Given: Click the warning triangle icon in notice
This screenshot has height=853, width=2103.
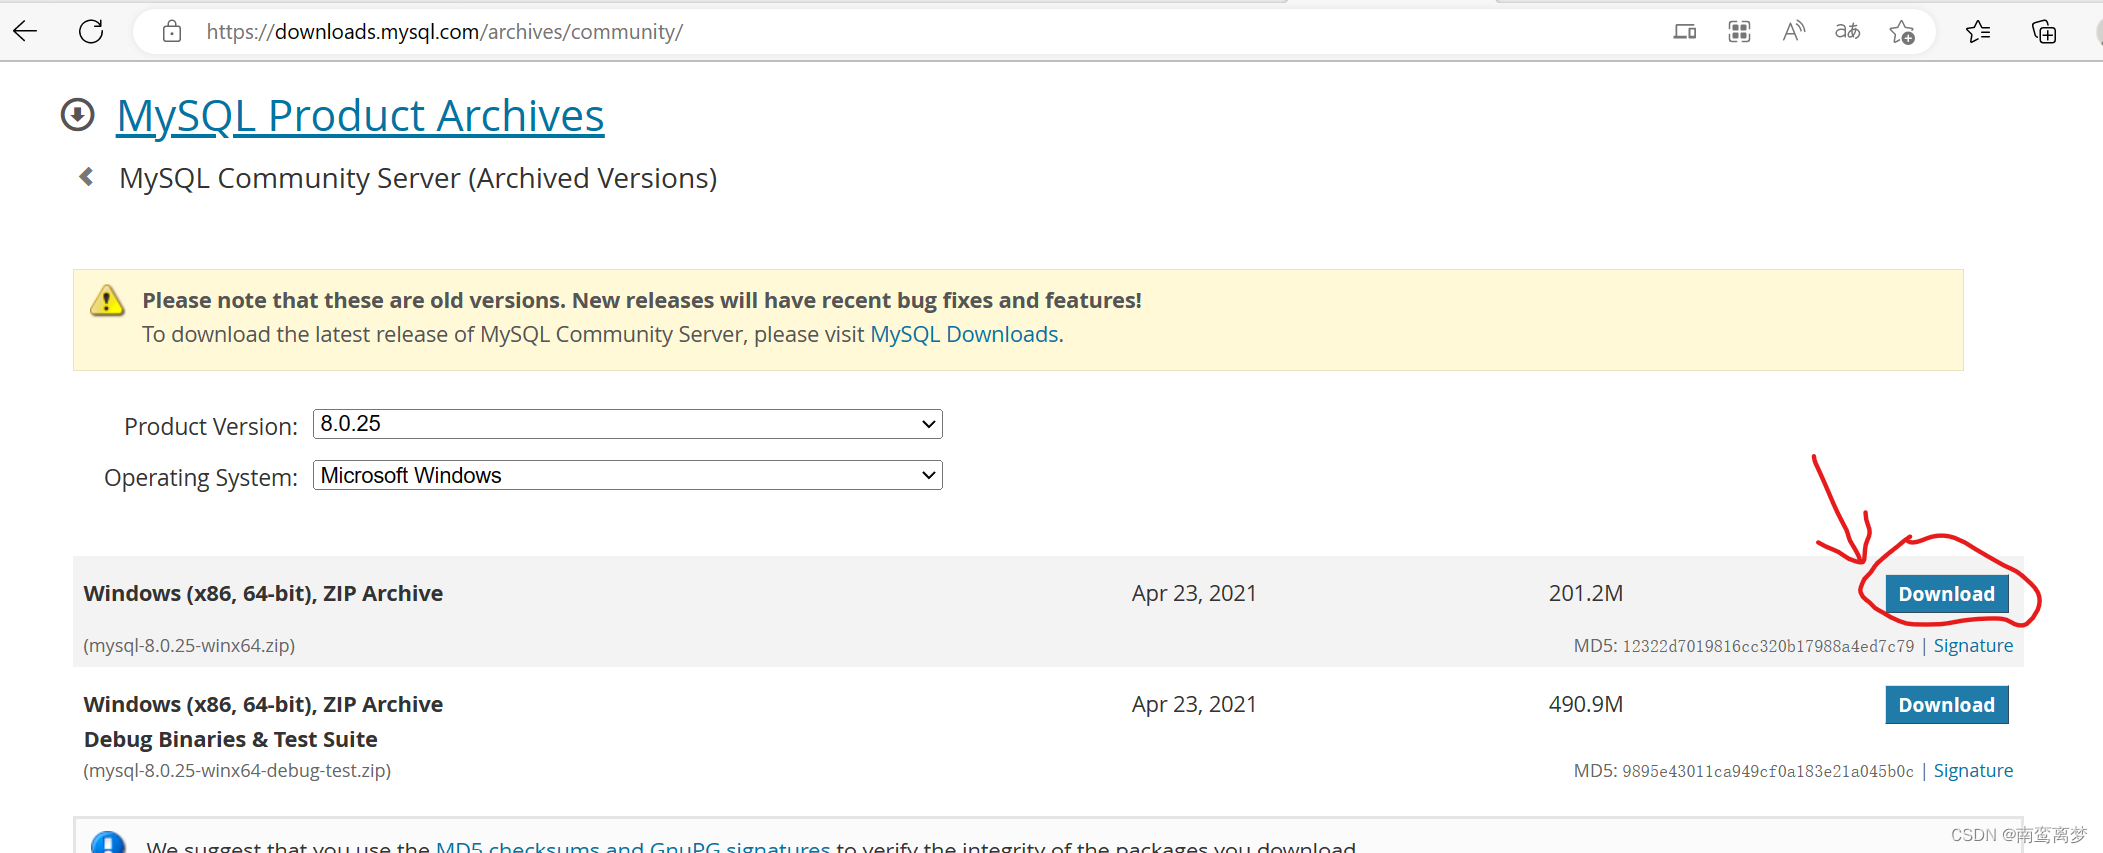Looking at the screenshot, I should [x=107, y=300].
